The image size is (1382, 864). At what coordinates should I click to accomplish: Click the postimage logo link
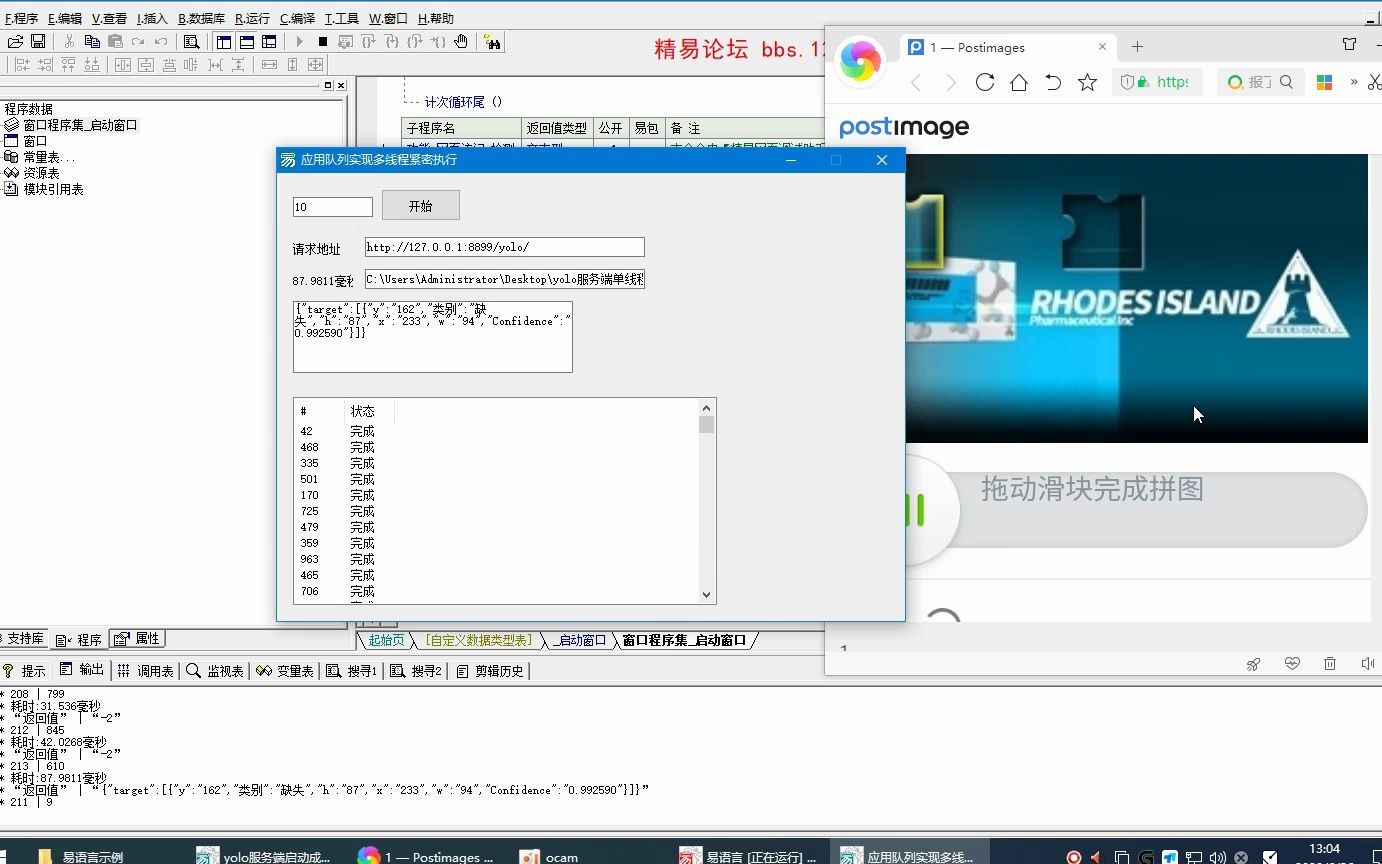pyautogui.click(x=904, y=128)
